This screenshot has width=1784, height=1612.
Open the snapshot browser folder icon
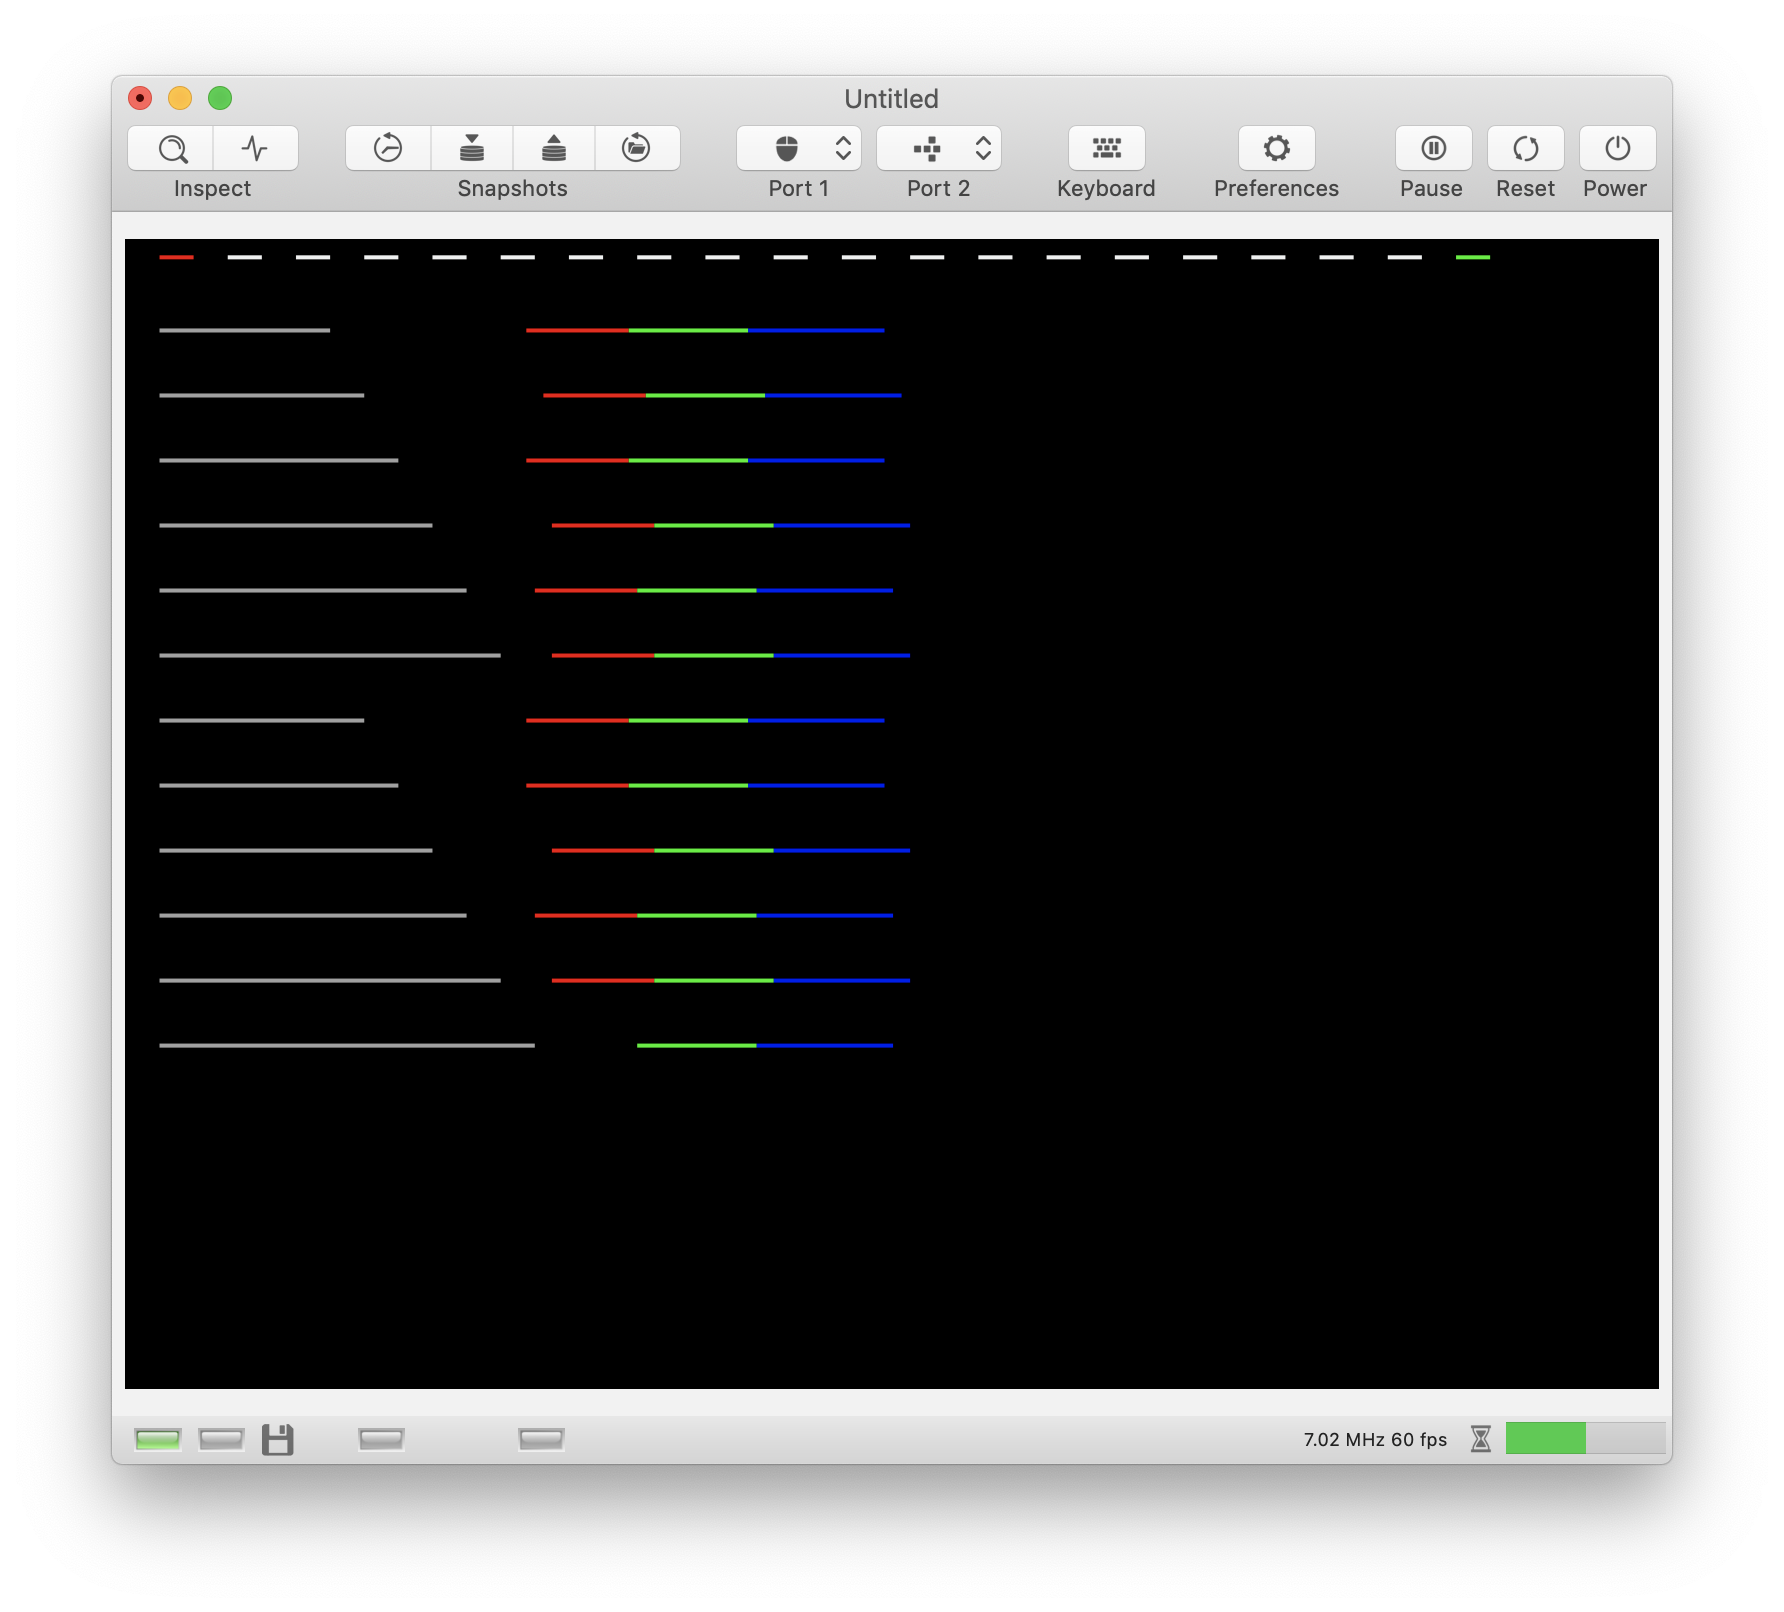pyautogui.click(x=637, y=149)
